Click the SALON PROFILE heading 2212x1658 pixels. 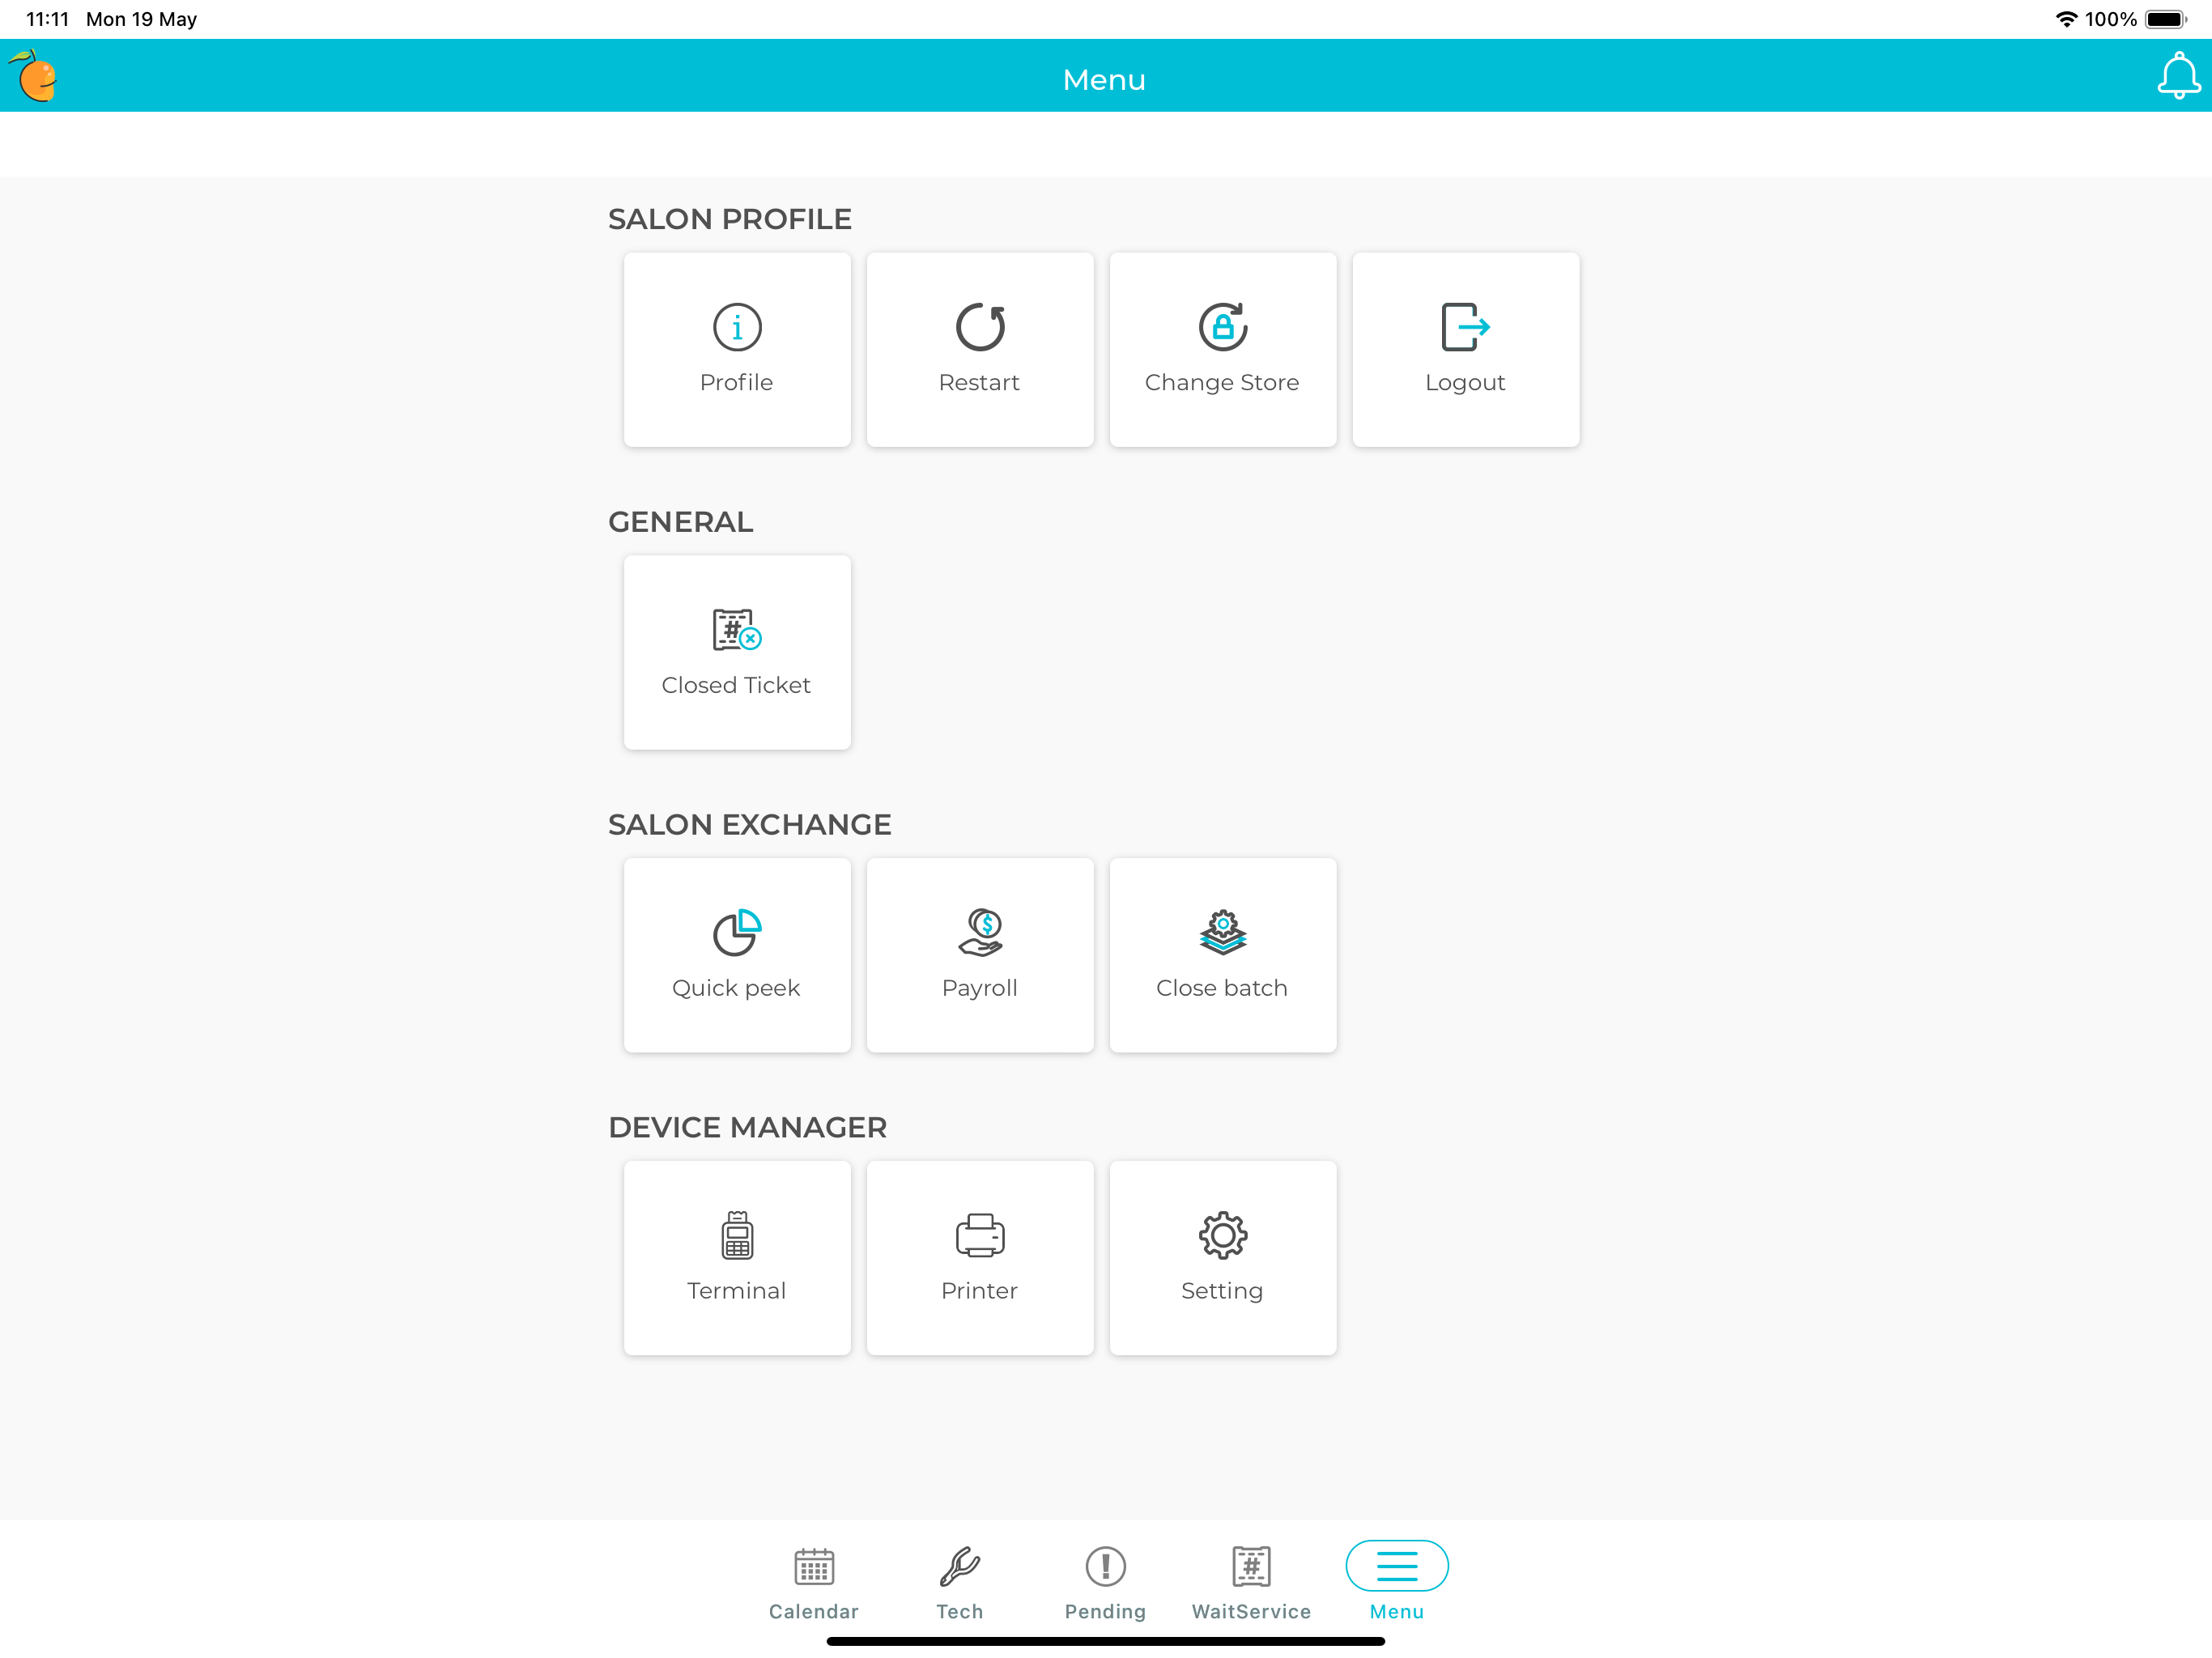730,219
